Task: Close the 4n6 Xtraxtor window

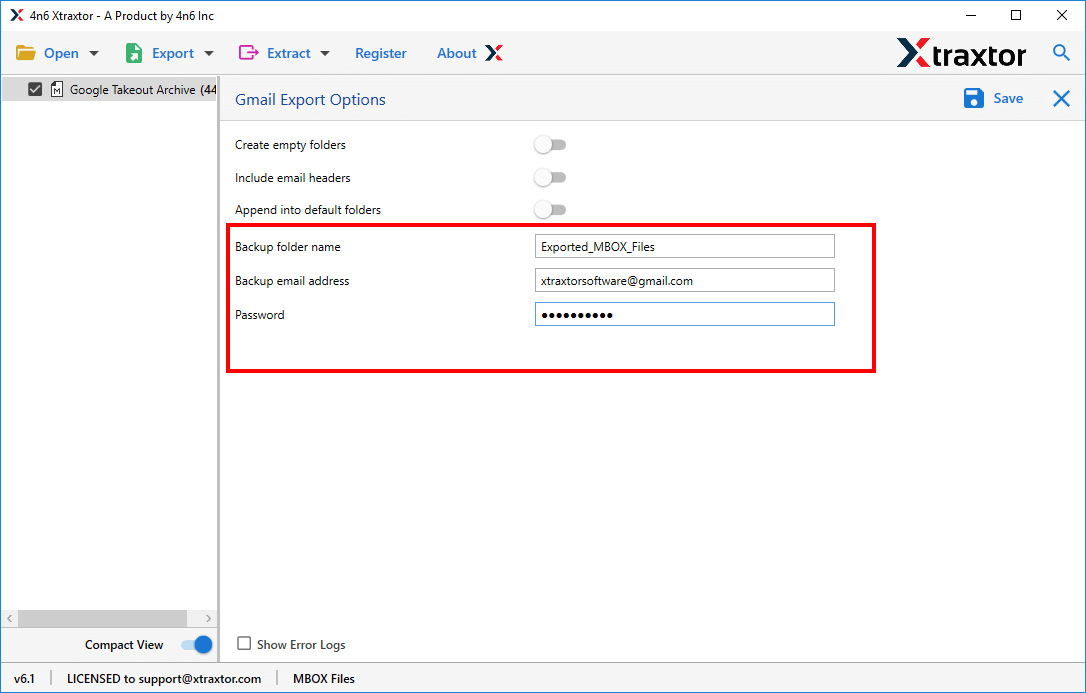Action: click(1062, 15)
